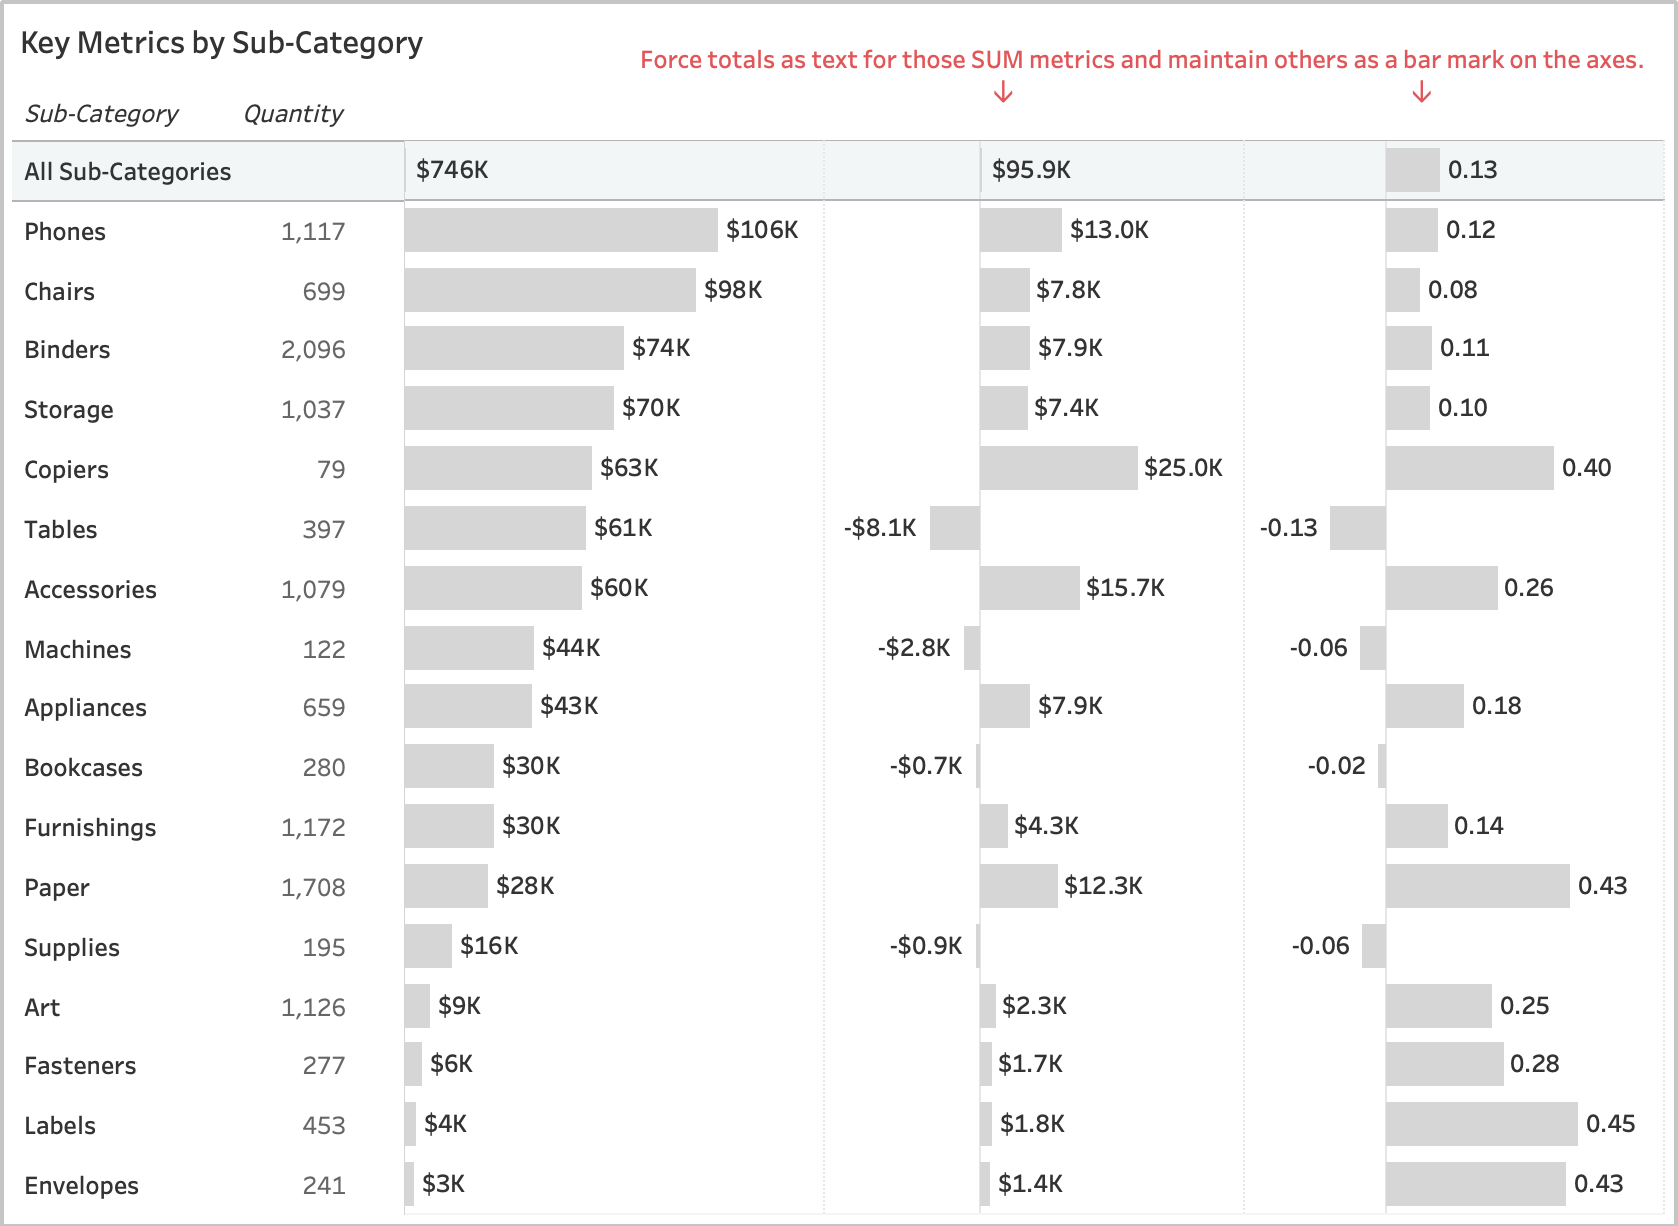Click the $746K total sales text
Viewport: 1678px width, 1226px height.
coord(452,170)
